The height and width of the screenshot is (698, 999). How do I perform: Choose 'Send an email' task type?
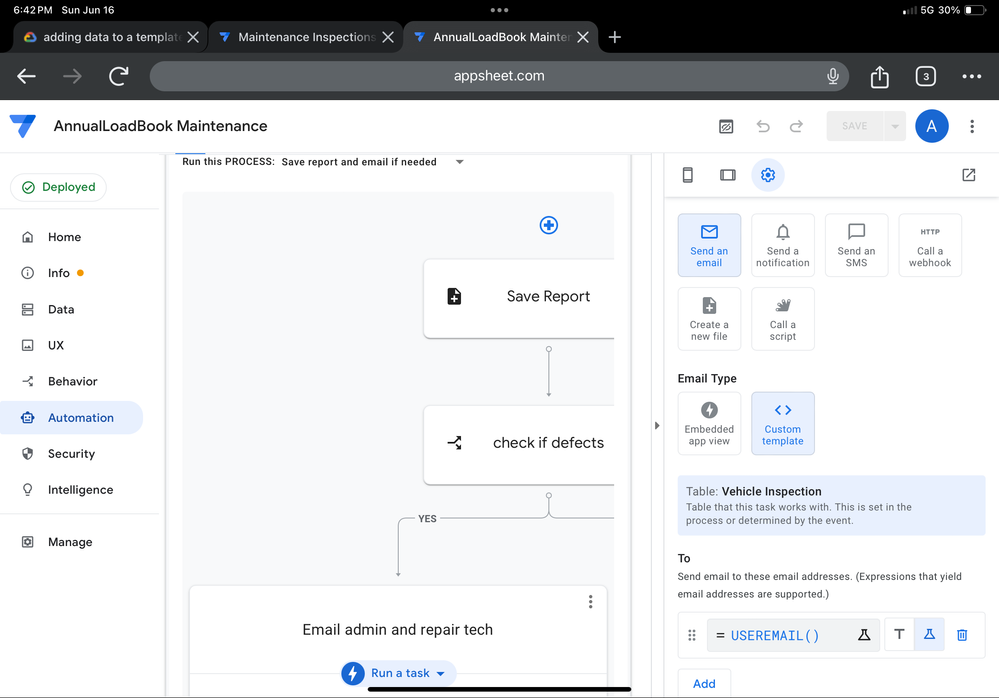(x=709, y=245)
